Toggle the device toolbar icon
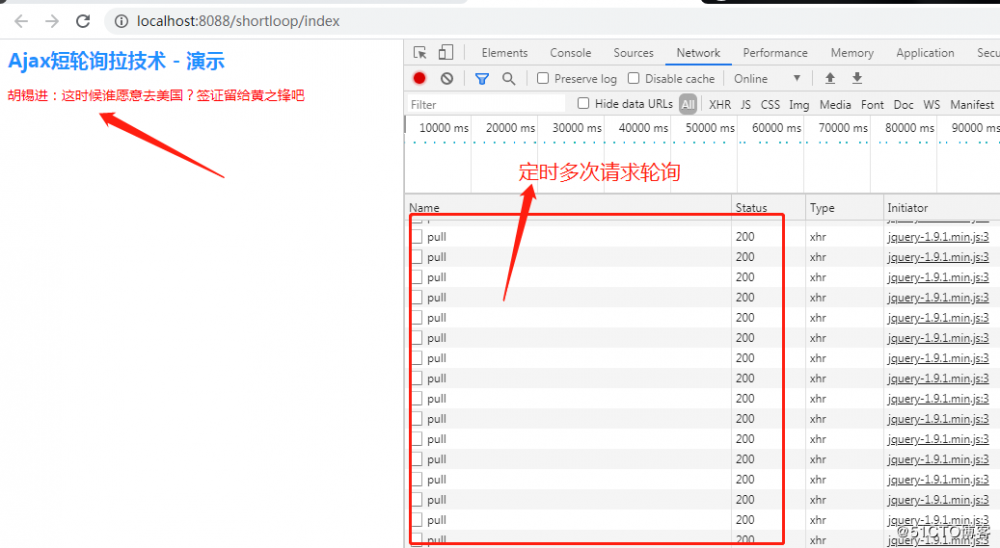 pyautogui.click(x=446, y=52)
